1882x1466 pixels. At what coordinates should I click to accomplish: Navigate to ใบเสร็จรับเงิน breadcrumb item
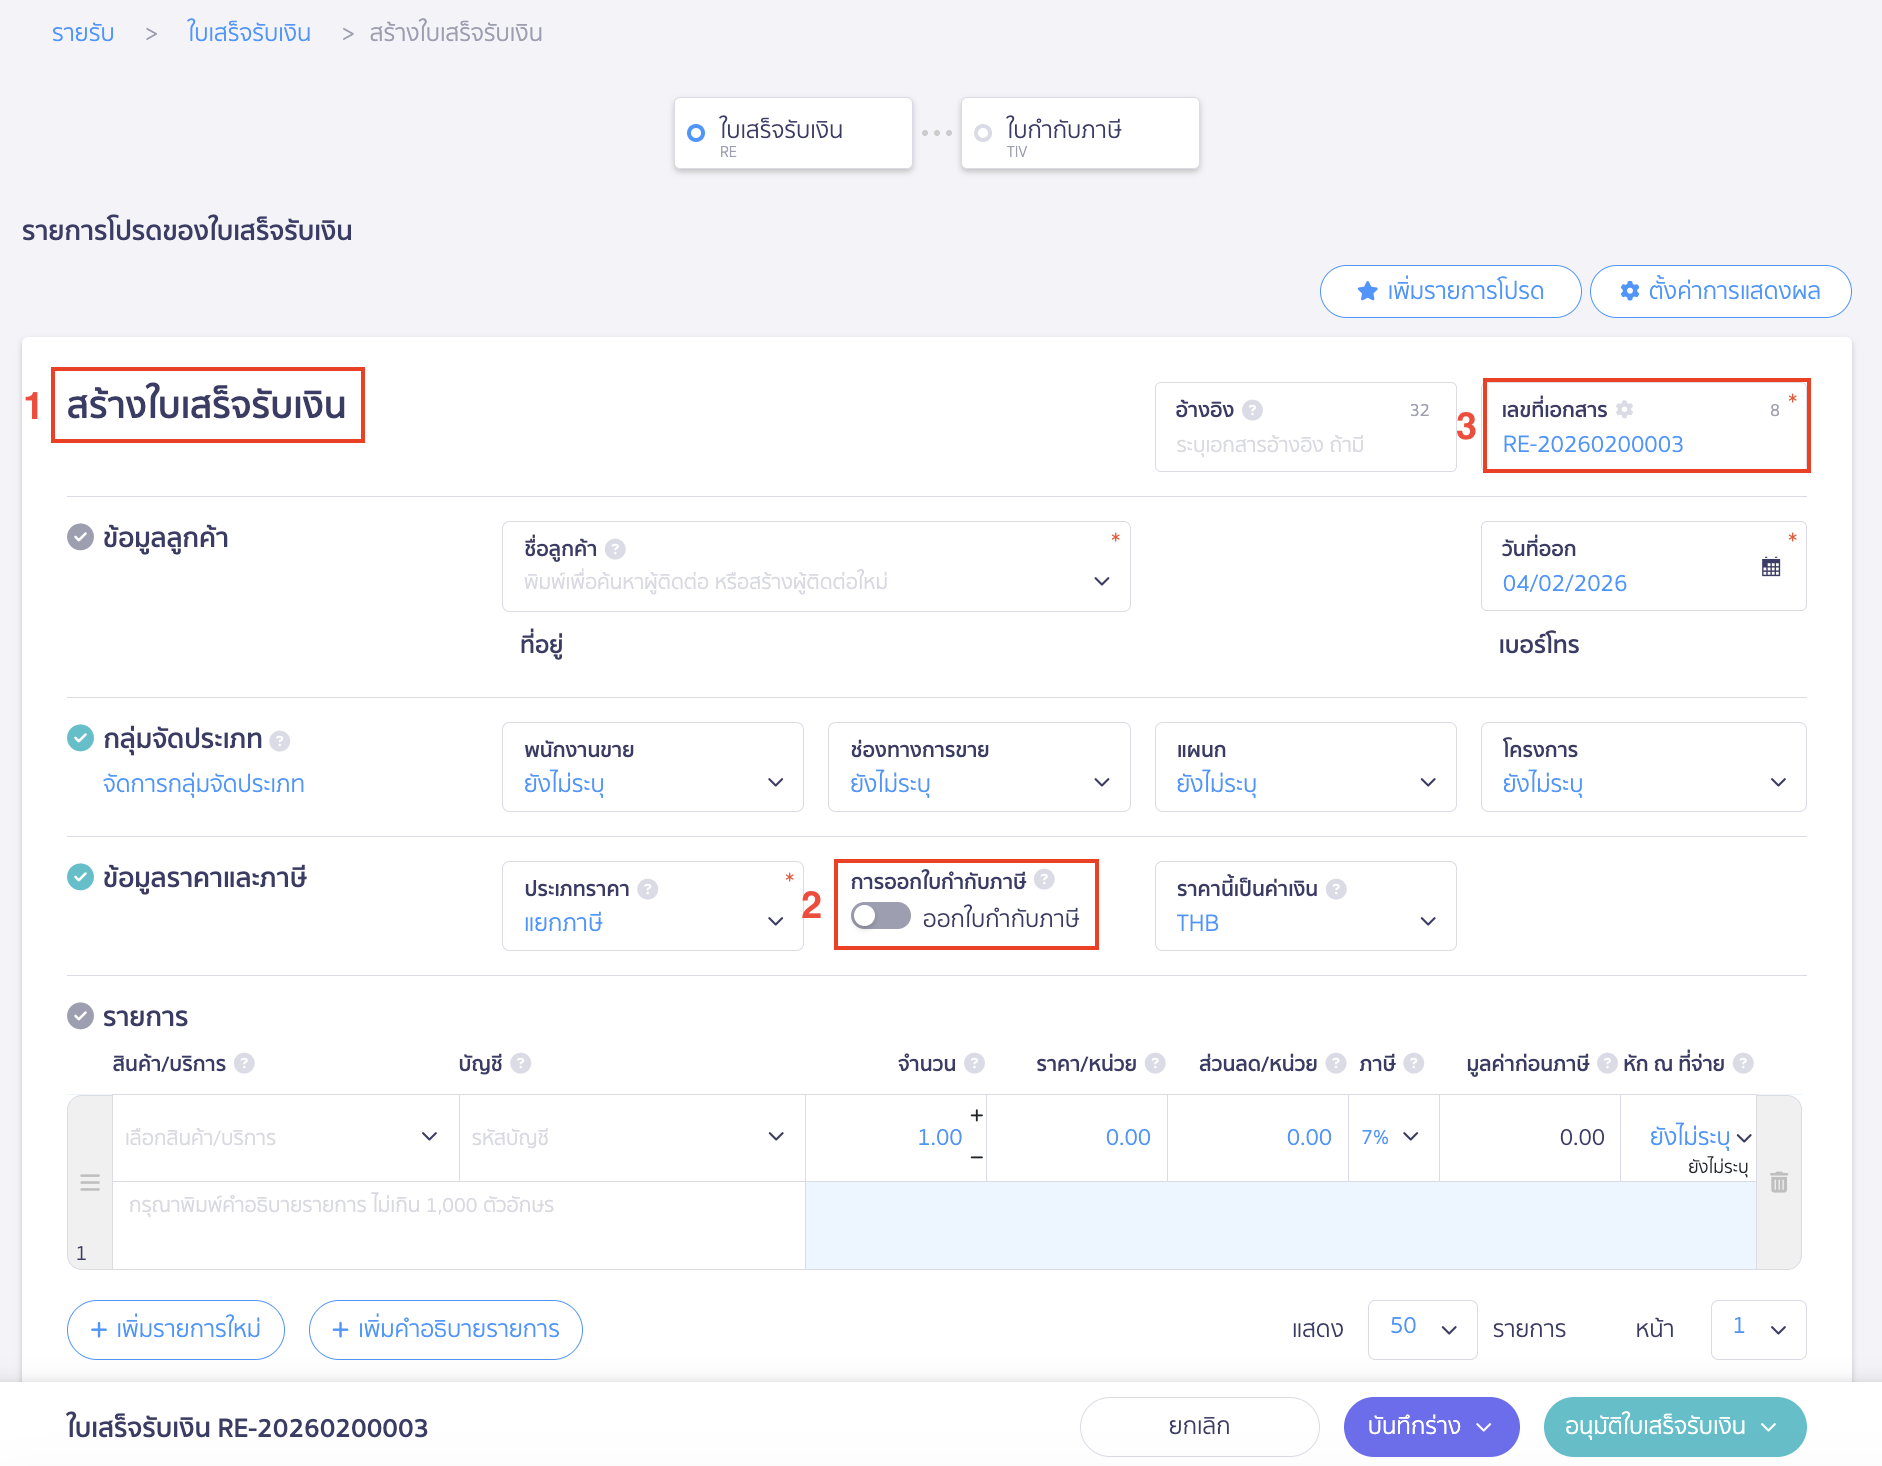pos(248,33)
